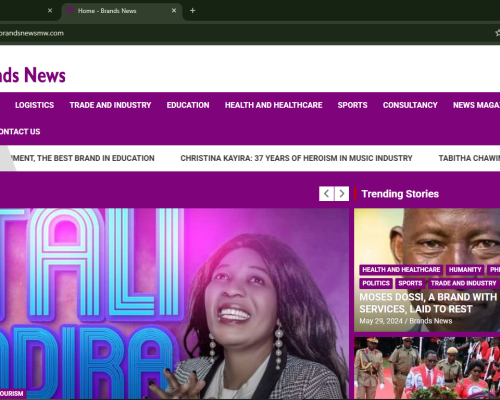Open the Tabitha Chawinga ticker headline

(x=469, y=158)
